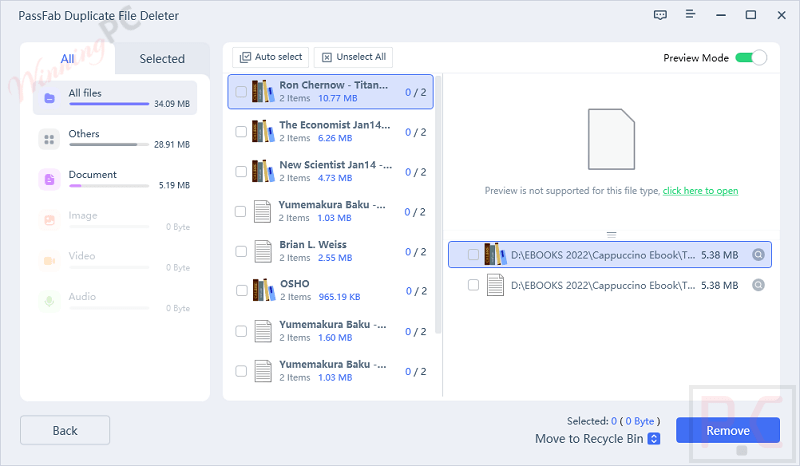Open the hamburger menu in title bar
Image resolution: width=800 pixels, height=466 pixels.
[690, 14]
